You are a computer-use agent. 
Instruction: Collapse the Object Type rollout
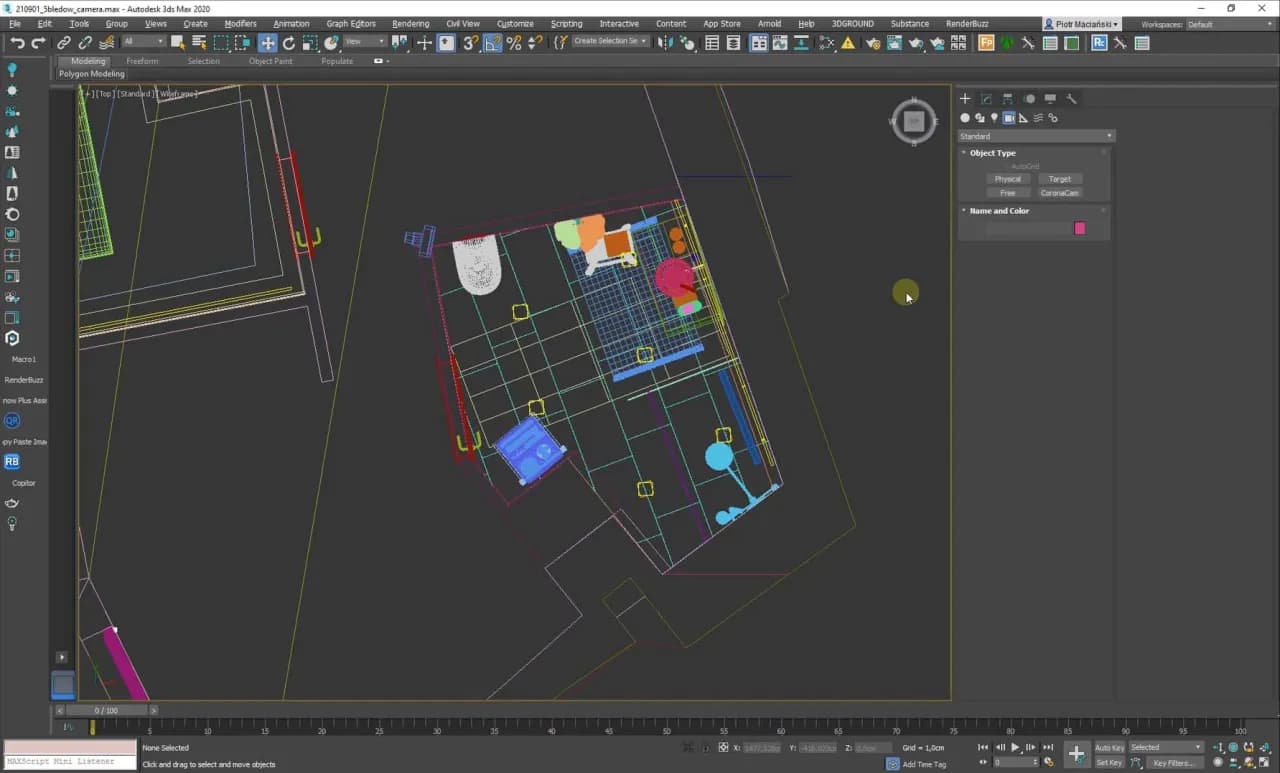point(992,153)
